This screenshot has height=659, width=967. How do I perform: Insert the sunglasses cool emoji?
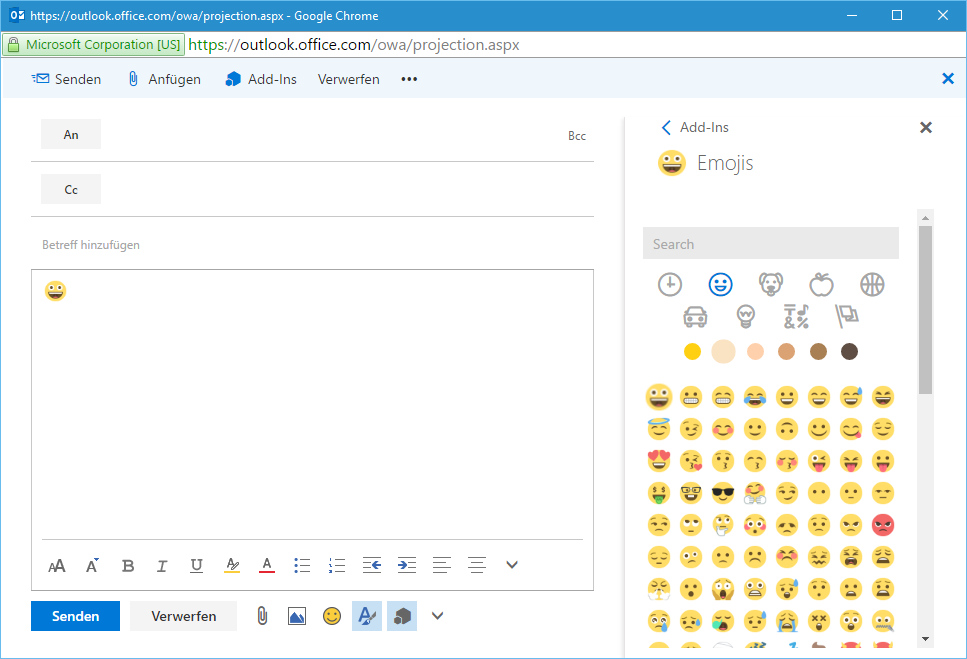point(723,493)
